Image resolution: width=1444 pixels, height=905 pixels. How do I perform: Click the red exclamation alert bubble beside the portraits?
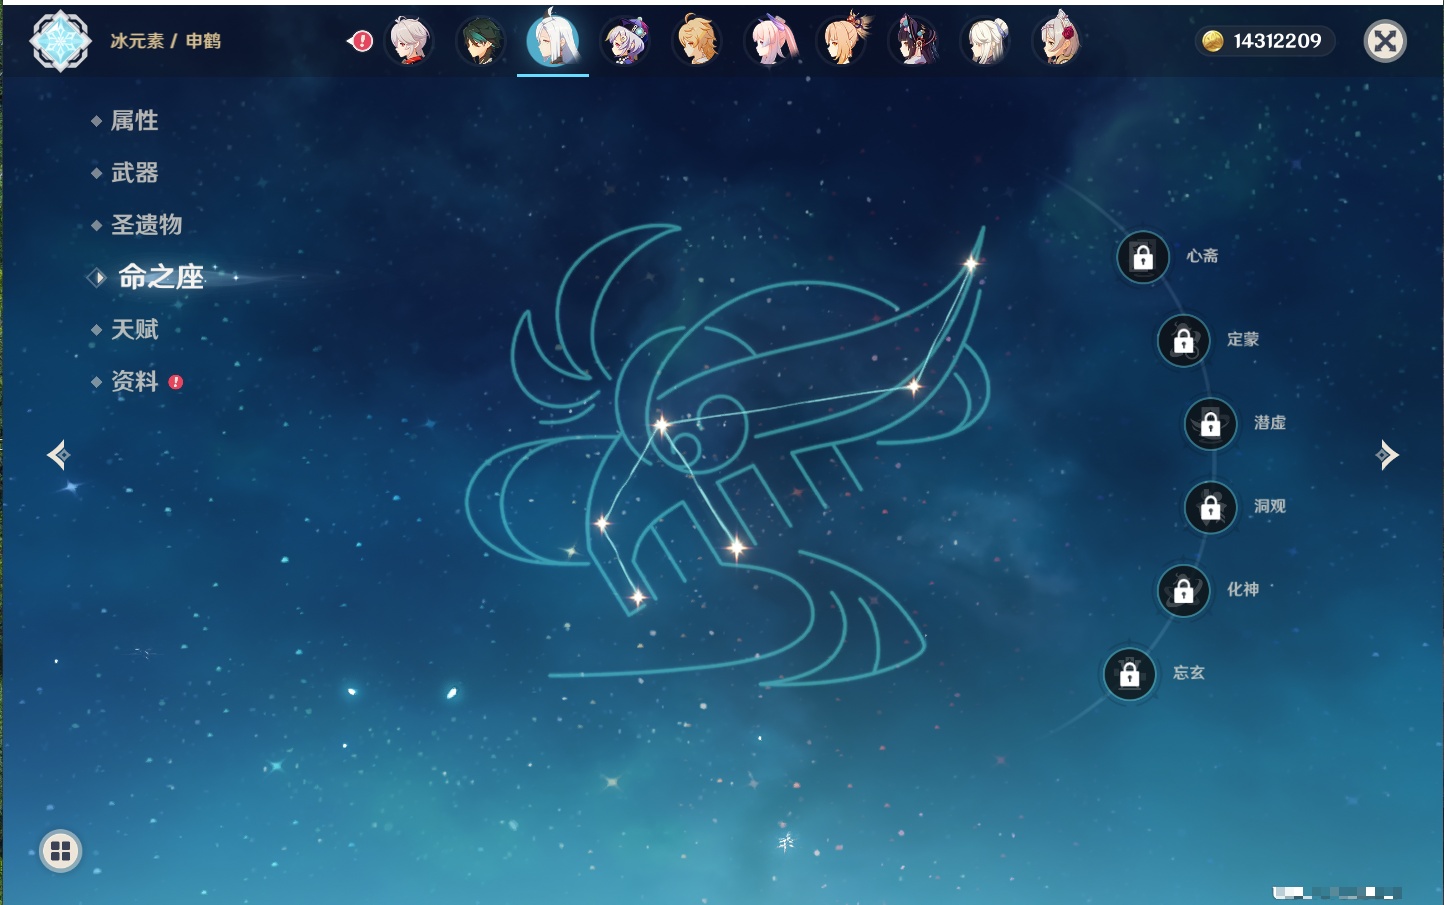click(x=361, y=41)
